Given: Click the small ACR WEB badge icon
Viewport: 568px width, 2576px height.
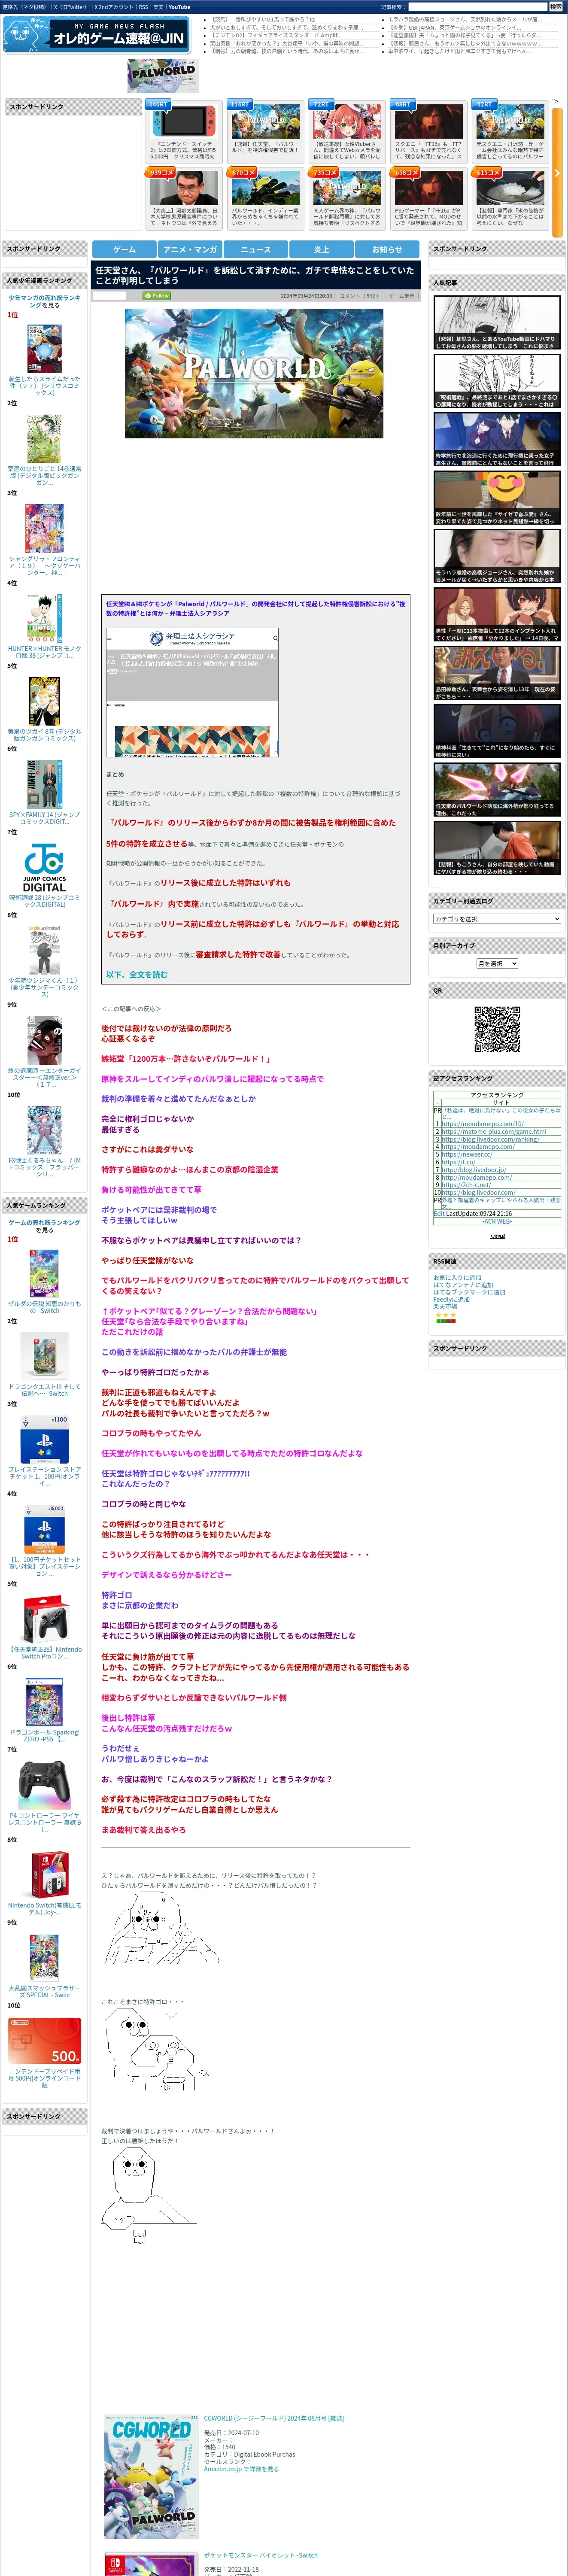Looking at the screenshot, I should [x=497, y=1236].
